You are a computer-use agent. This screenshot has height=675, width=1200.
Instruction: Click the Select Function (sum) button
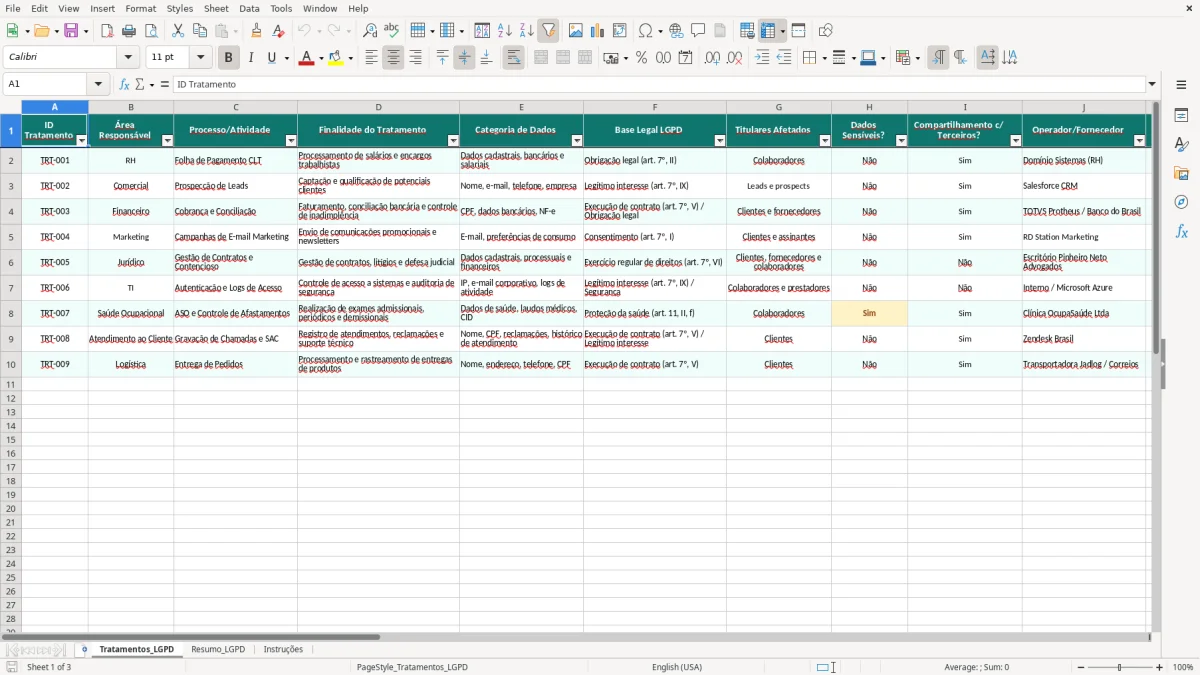click(140, 84)
